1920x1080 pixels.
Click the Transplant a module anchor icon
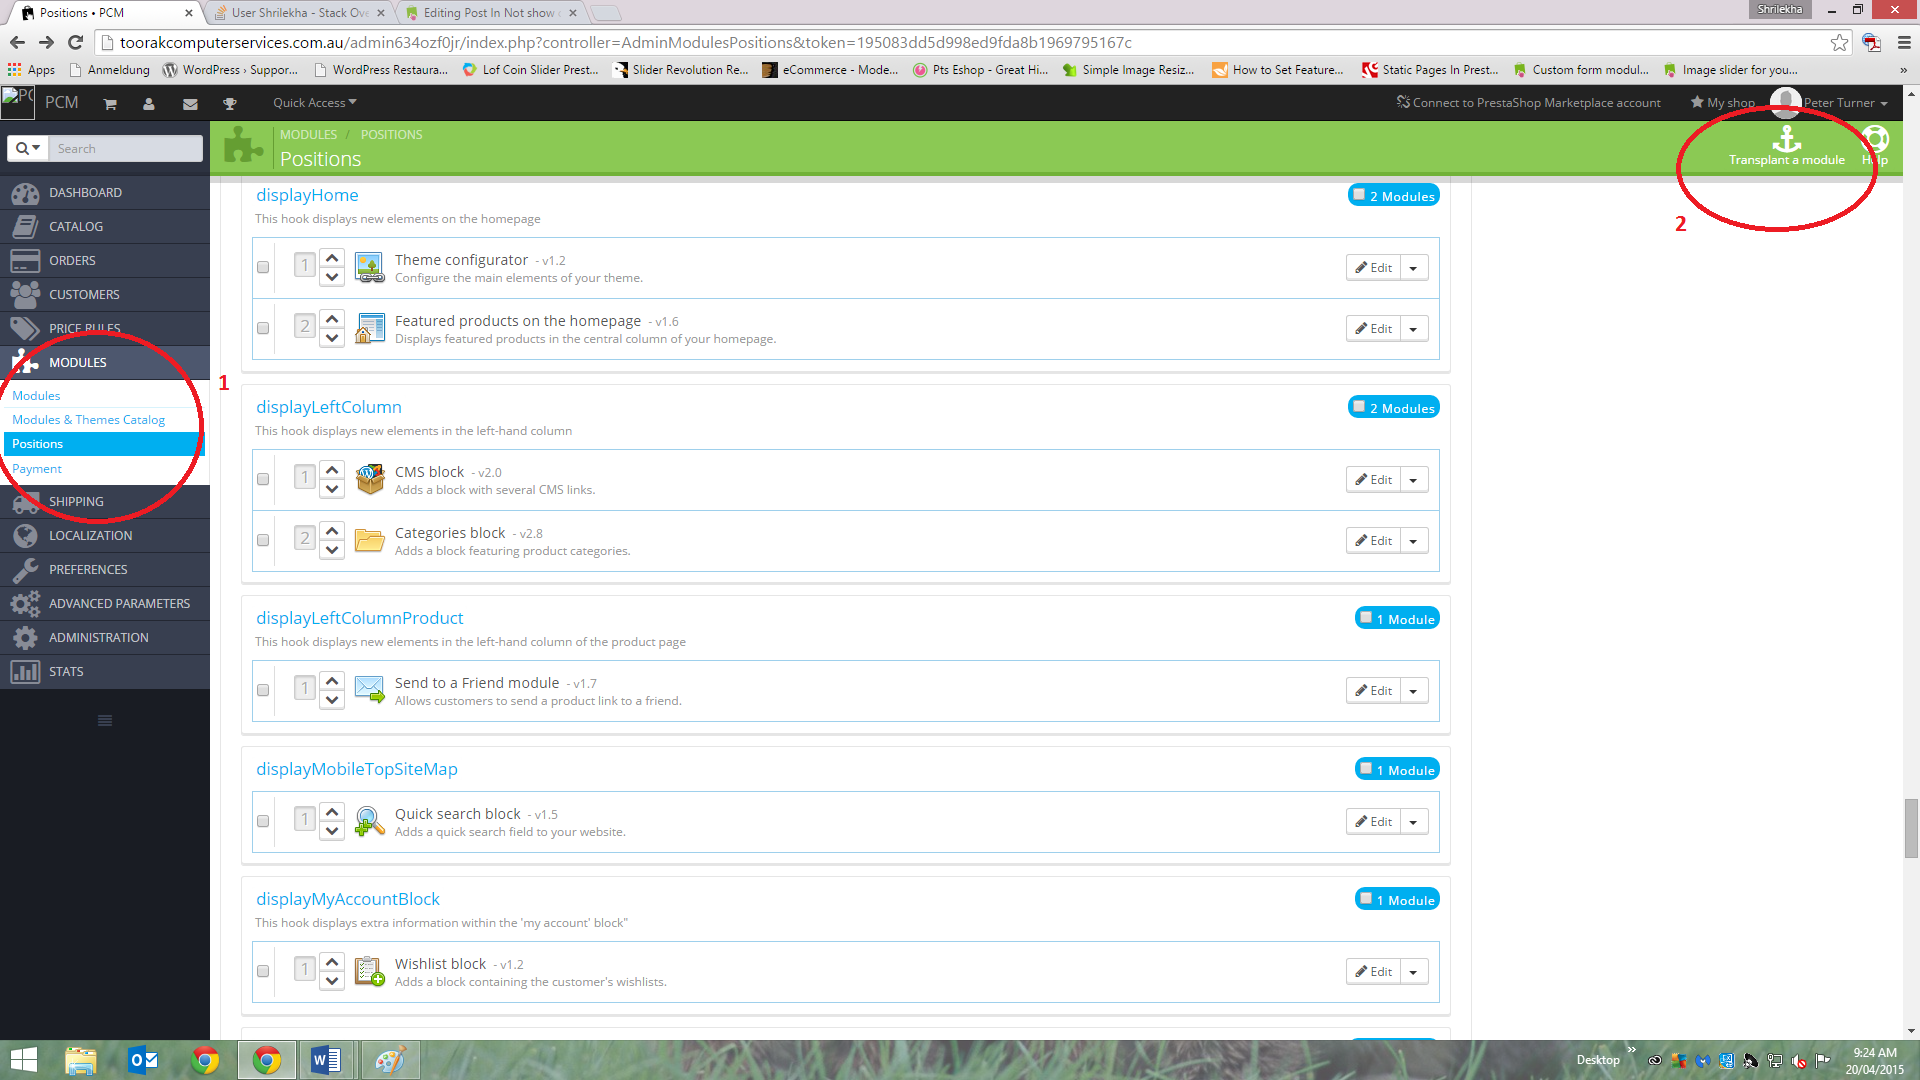pyautogui.click(x=1786, y=140)
